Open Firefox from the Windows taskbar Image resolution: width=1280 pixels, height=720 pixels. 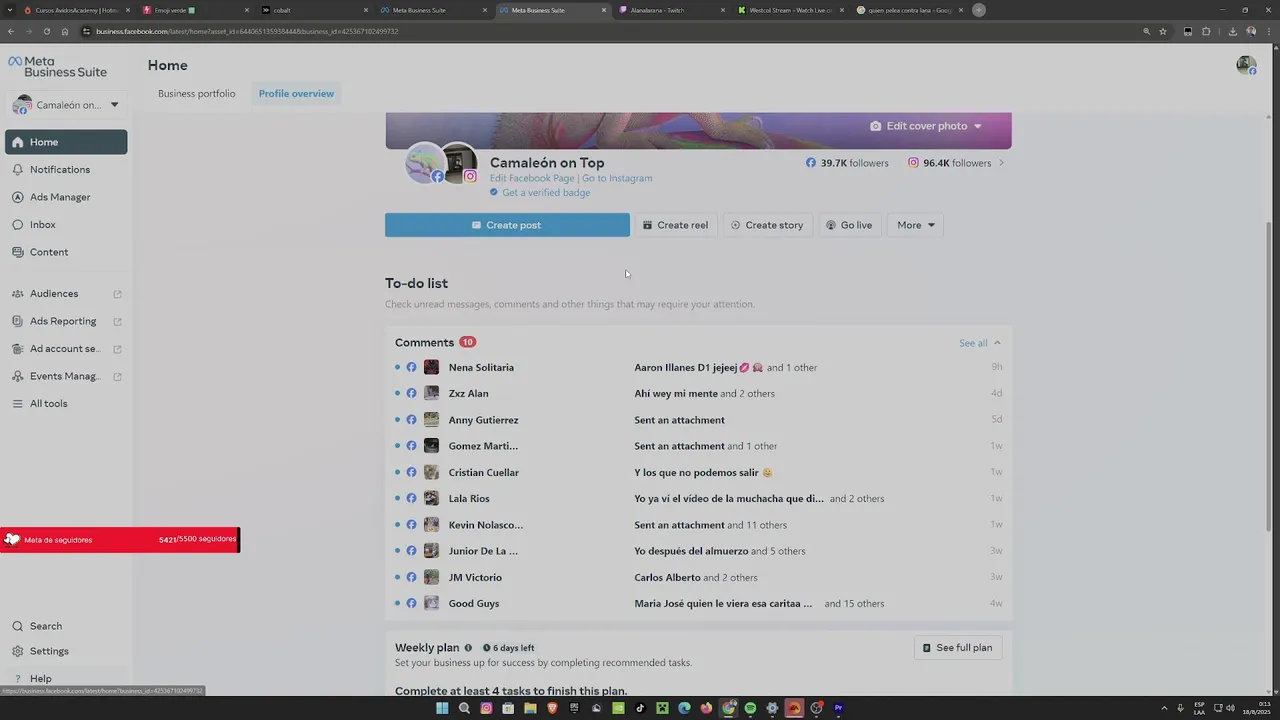(x=706, y=708)
